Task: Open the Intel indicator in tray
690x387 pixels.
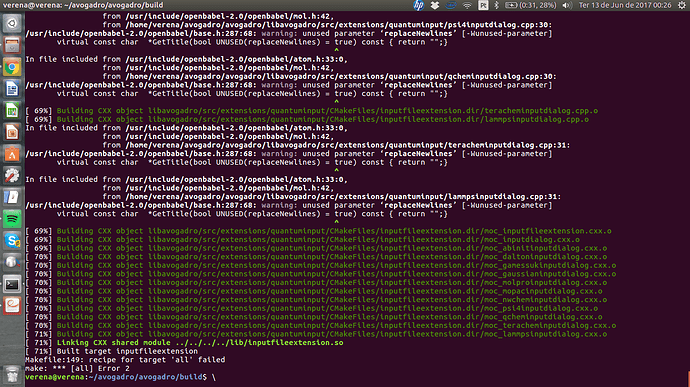Action: pyautogui.click(x=451, y=5)
